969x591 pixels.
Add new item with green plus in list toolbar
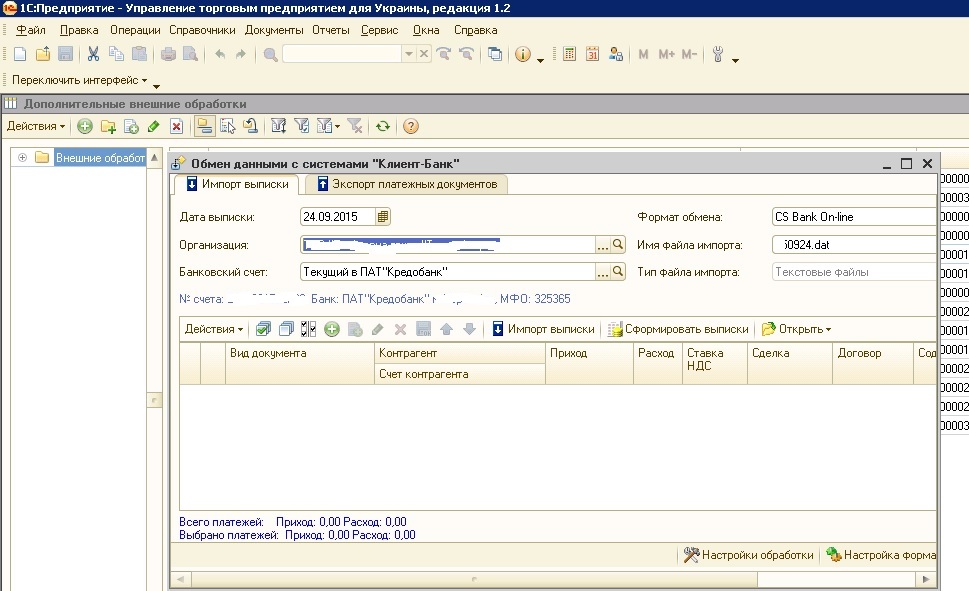click(x=85, y=127)
